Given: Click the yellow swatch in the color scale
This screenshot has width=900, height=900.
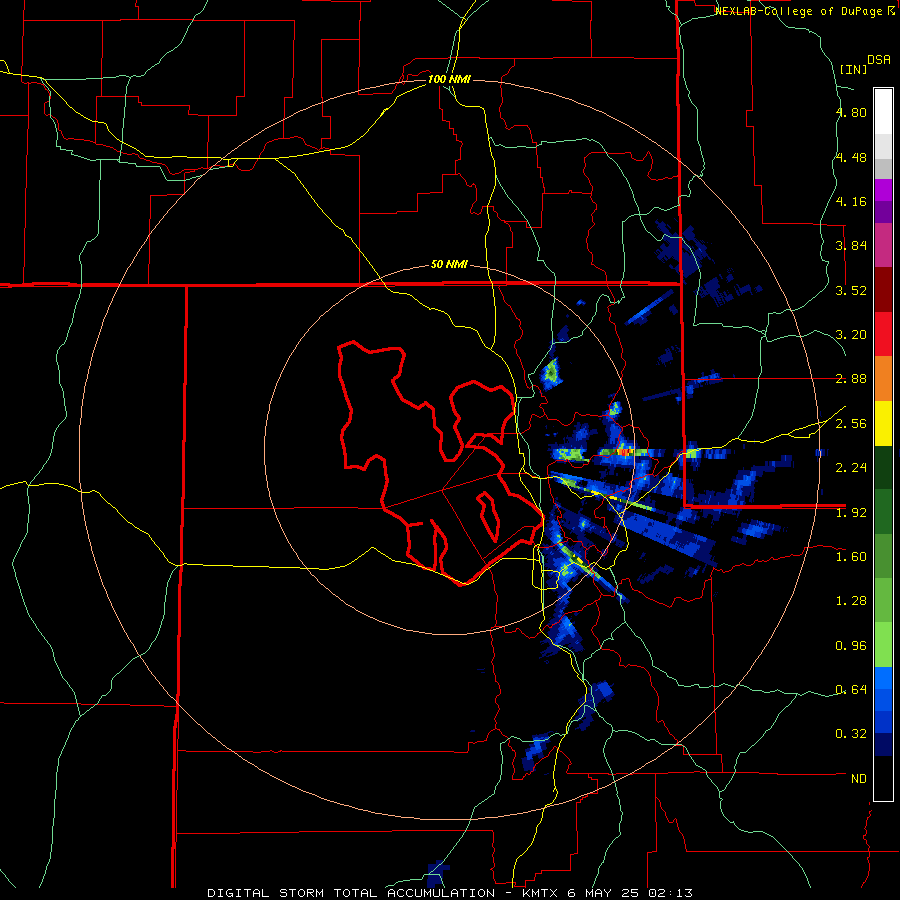Looking at the screenshot, I should [x=883, y=424].
